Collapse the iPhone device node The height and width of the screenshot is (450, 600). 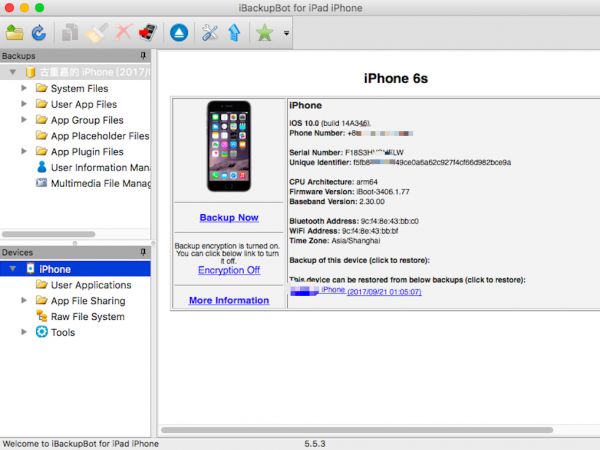(x=13, y=269)
